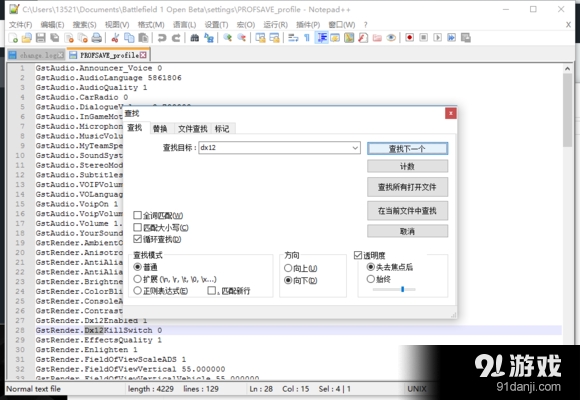Show all characters with the pilcrow icon
Screen dimensions: 580x400
coord(307,38)
